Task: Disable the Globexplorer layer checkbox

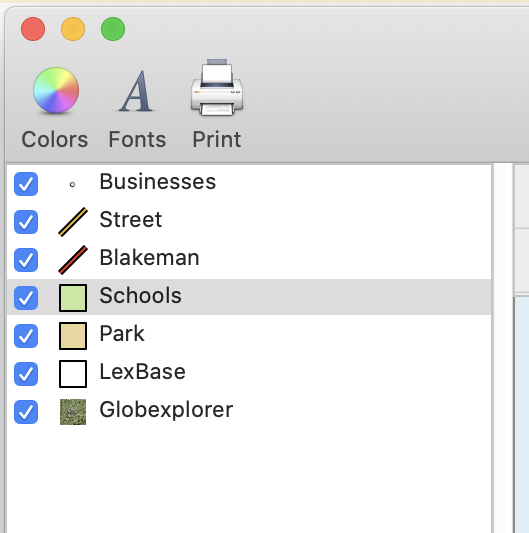Action: 26,412
